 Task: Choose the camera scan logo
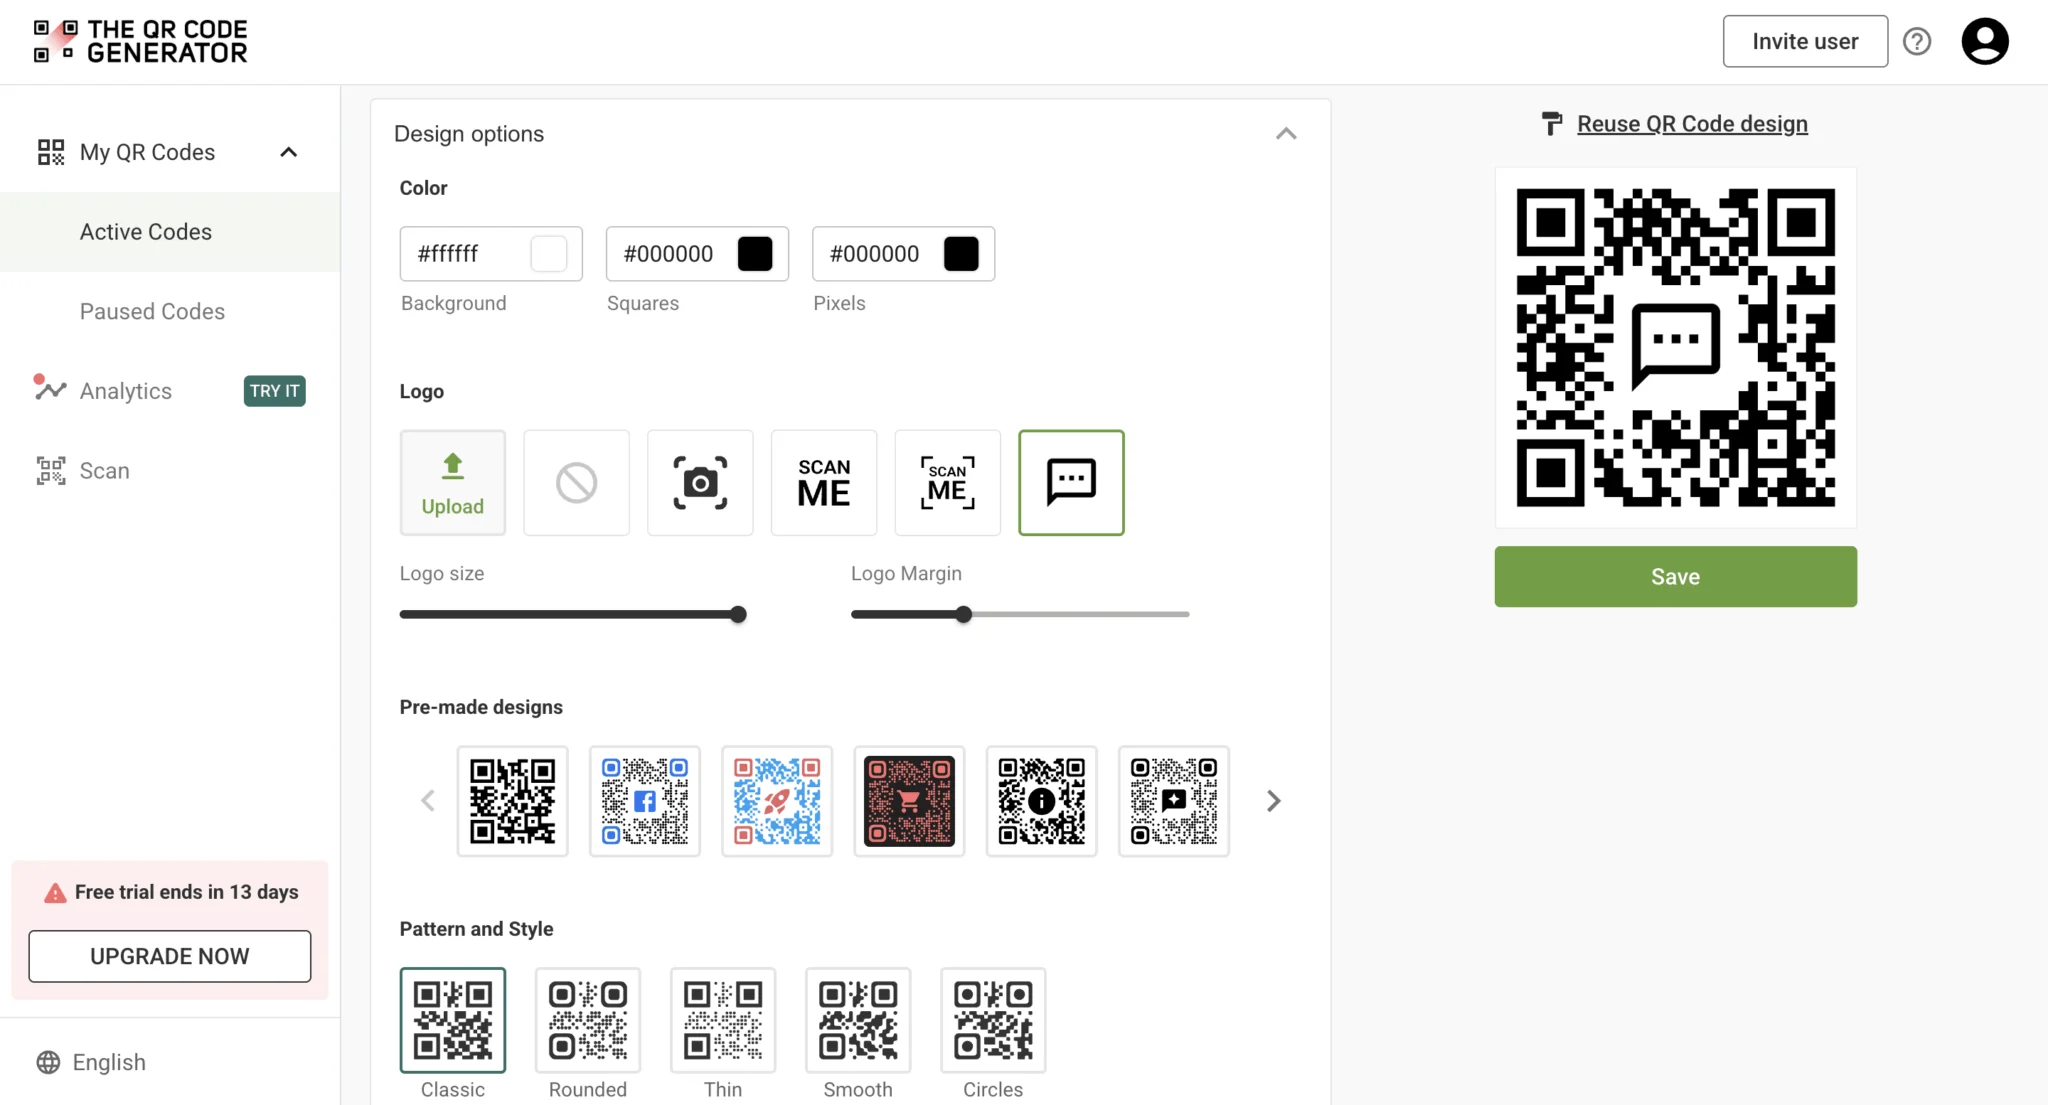(700, 482)
